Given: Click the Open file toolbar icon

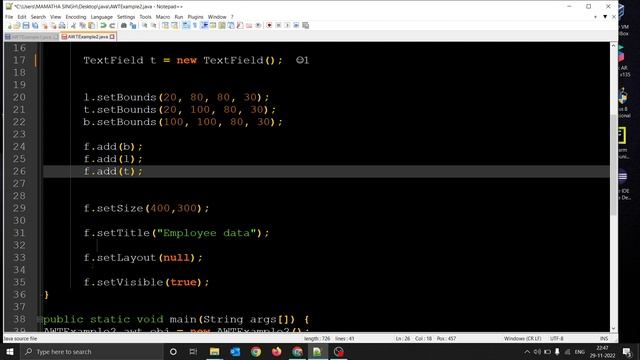Looking at the screenshot, I should click(x=17, y=25).
